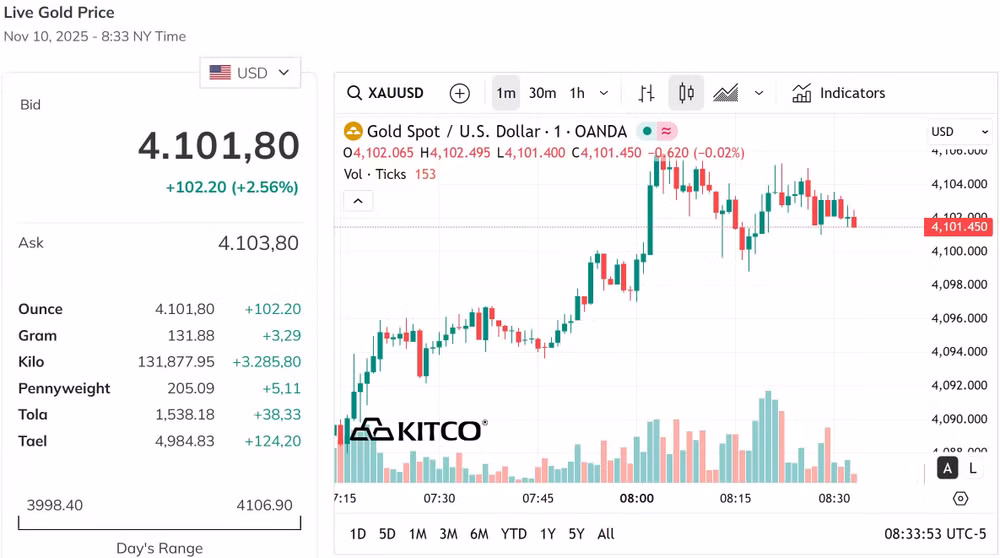Open the USD currency dropdown above the Bid
This screenshot has height=558, width=1000.
[x=250, y=73]
